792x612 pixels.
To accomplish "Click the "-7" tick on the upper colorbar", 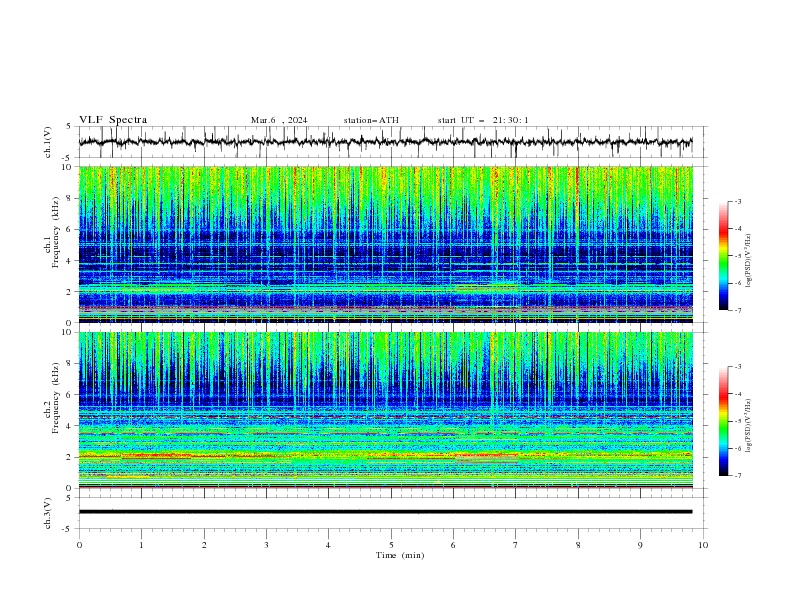I will click(x=737, y=310).
